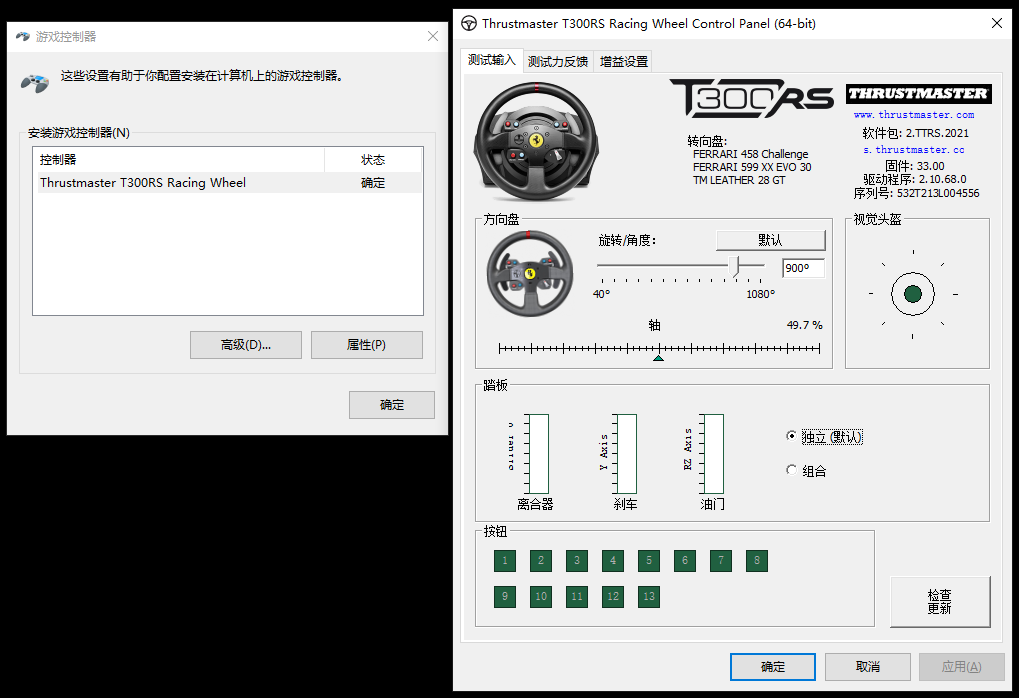Click button indicator 9
Image resolution: width=1019 pixels, height=698 pixels.
click(505, 597)
